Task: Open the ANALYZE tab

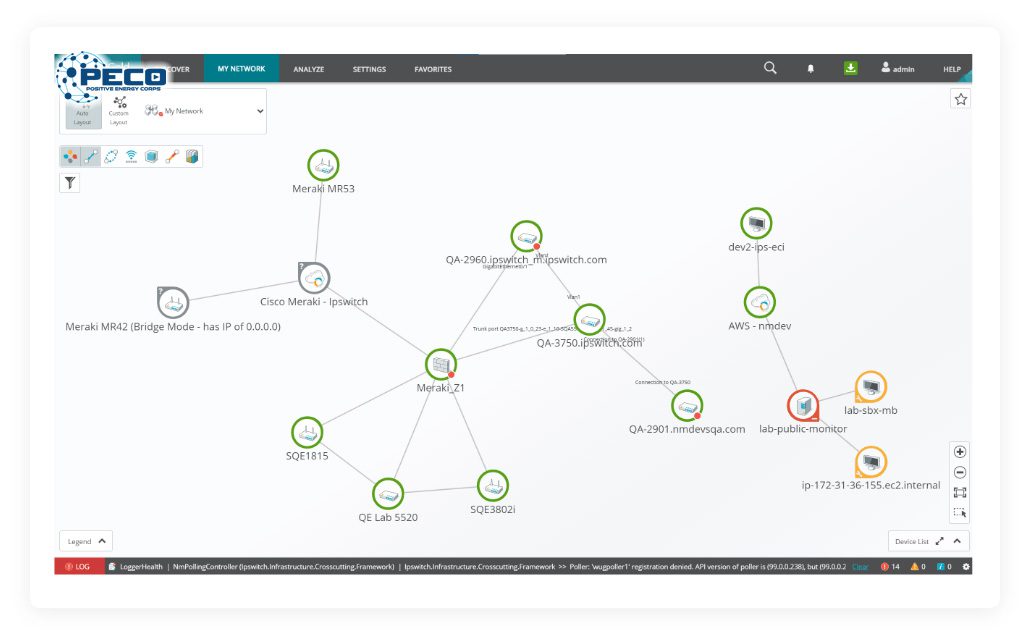Action: coord(309,69)
